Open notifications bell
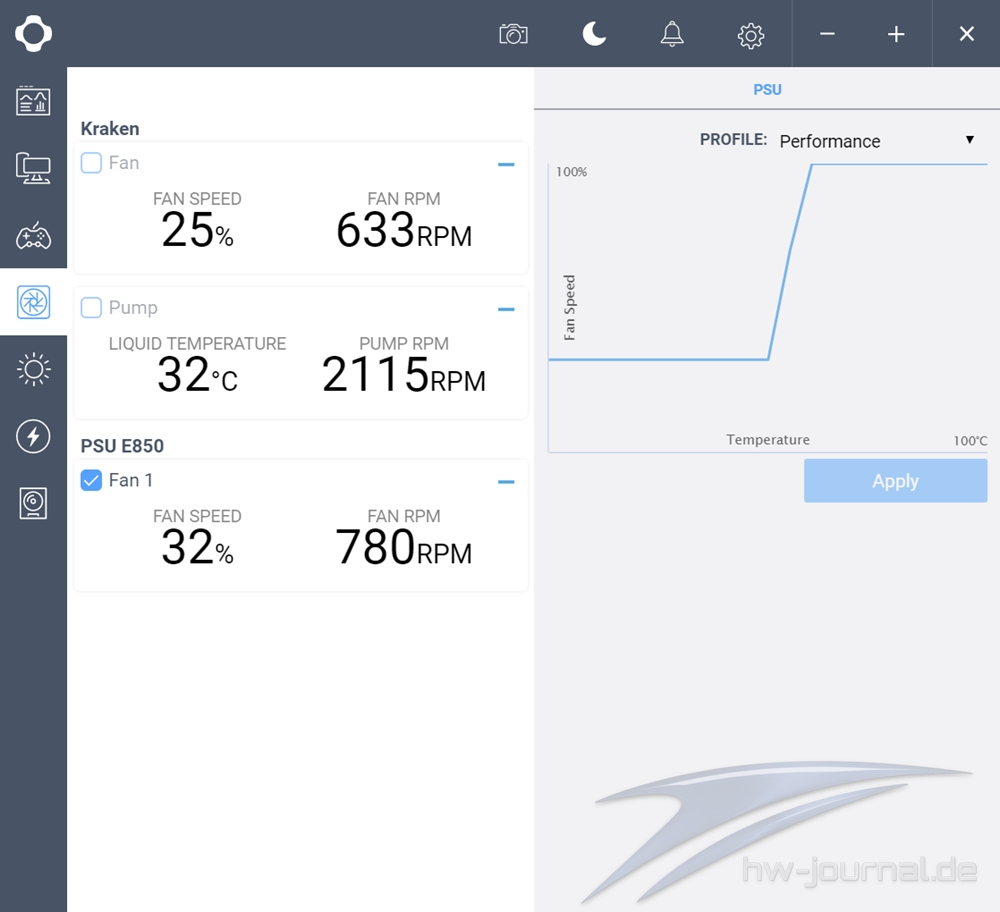The height and width of the screenshot is (912, 1000). (672, 34)
